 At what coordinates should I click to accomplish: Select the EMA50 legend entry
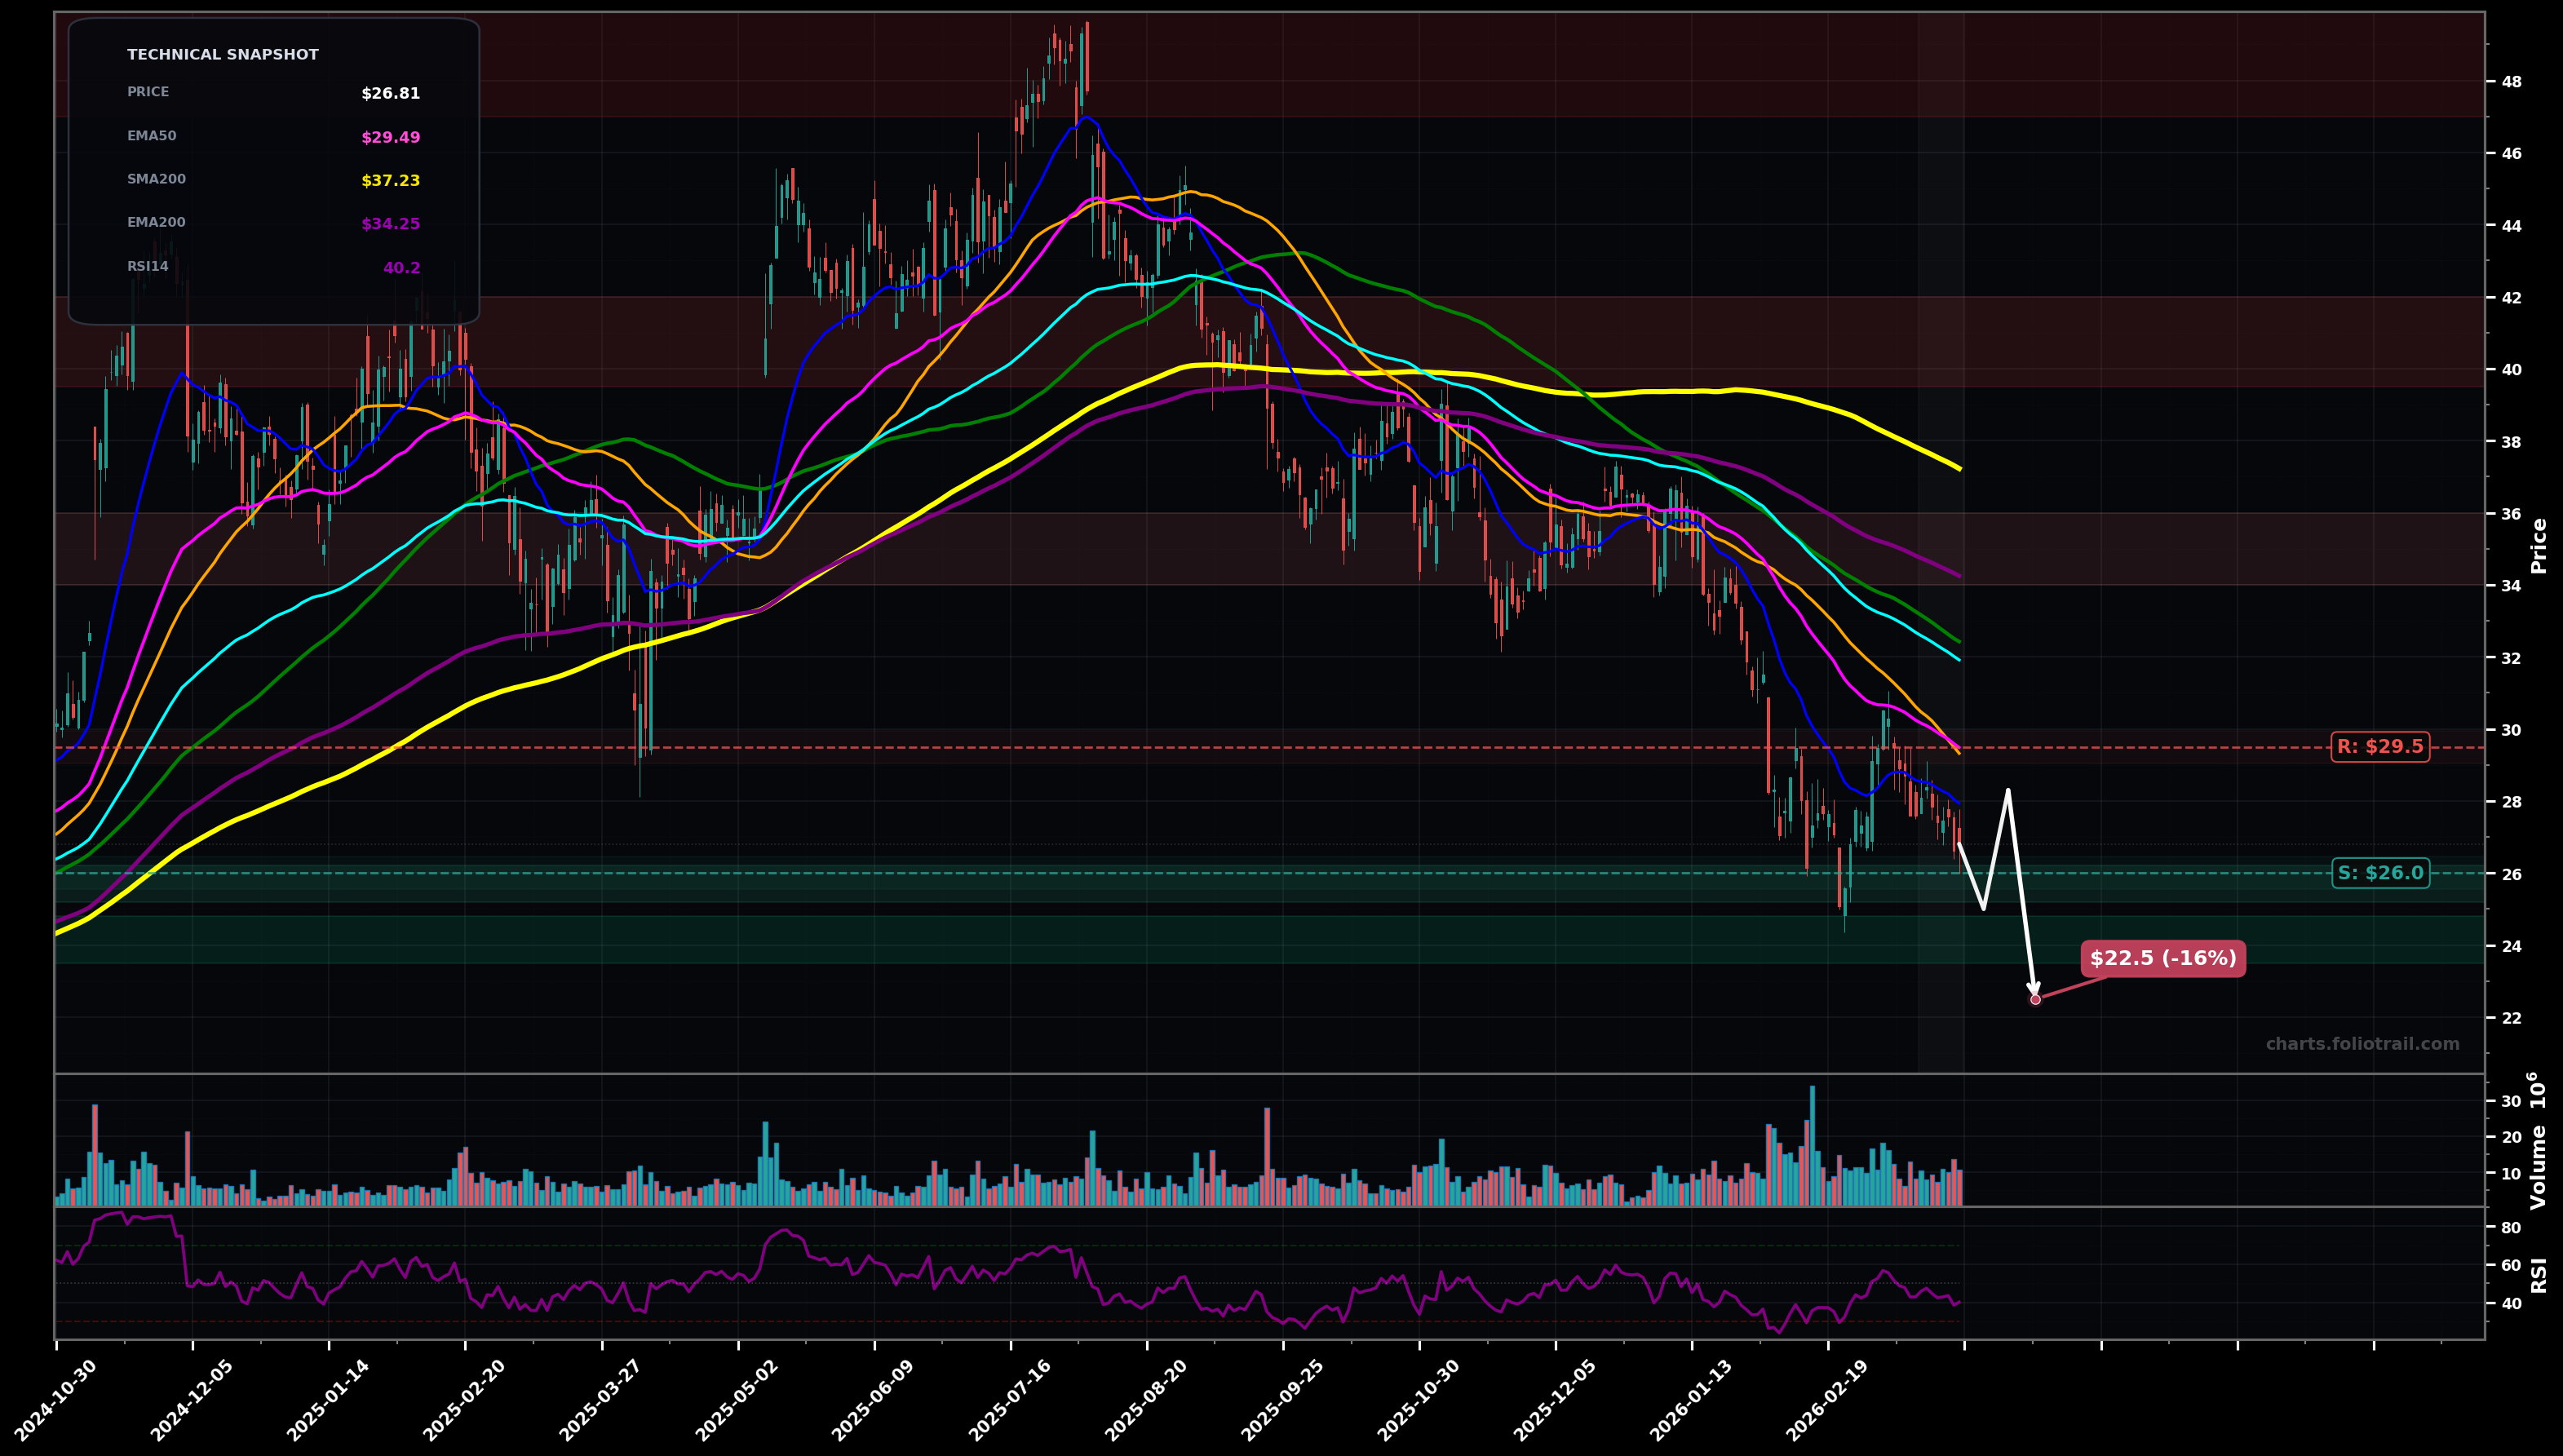pos(150,135)
